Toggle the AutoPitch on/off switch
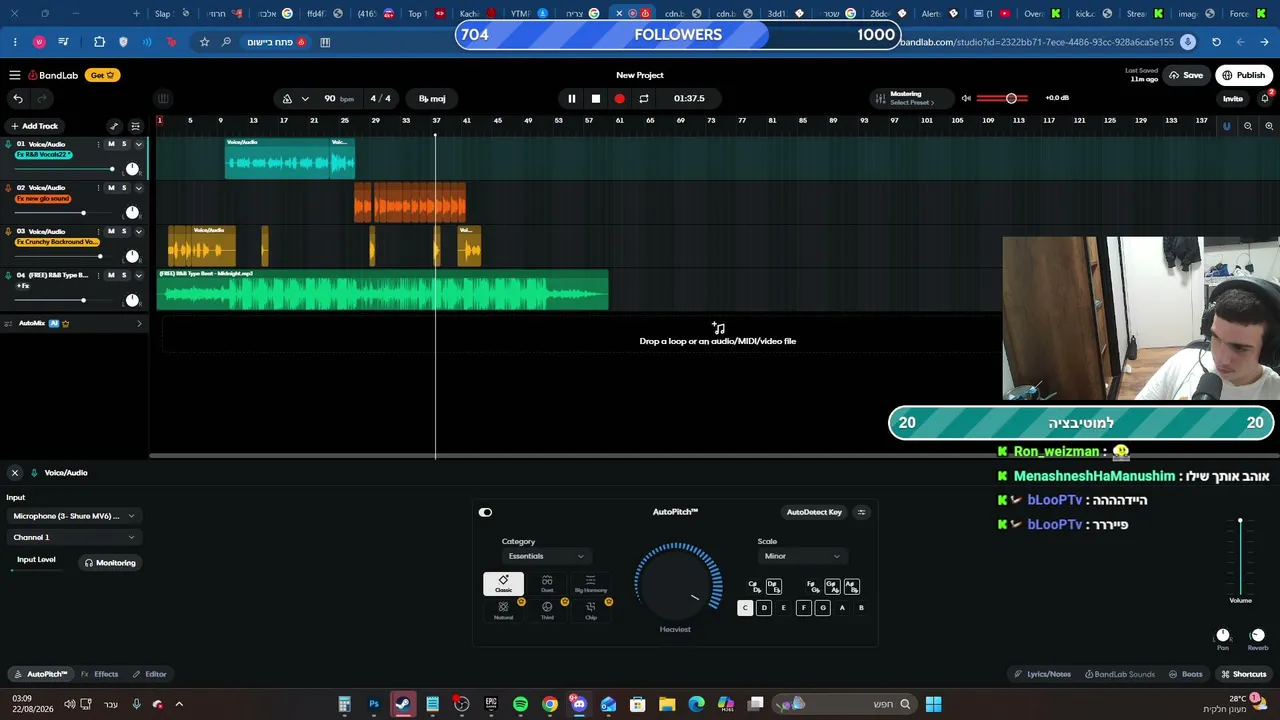The image size is (1280, 720). (x=485, y=512)
